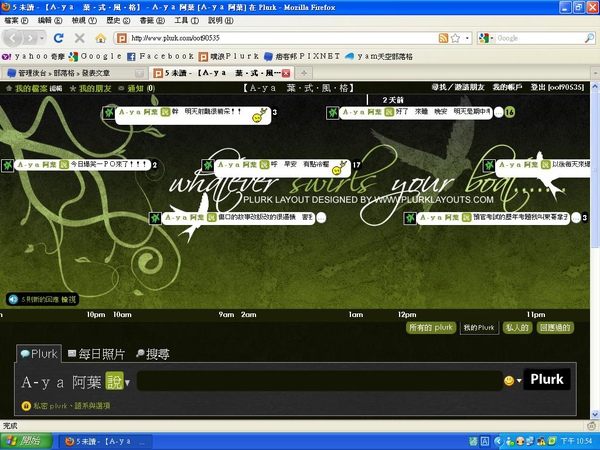600x450 pixels.
Task: Open the yam天空部落格 bookmark
Action: [x=378, y=57]
